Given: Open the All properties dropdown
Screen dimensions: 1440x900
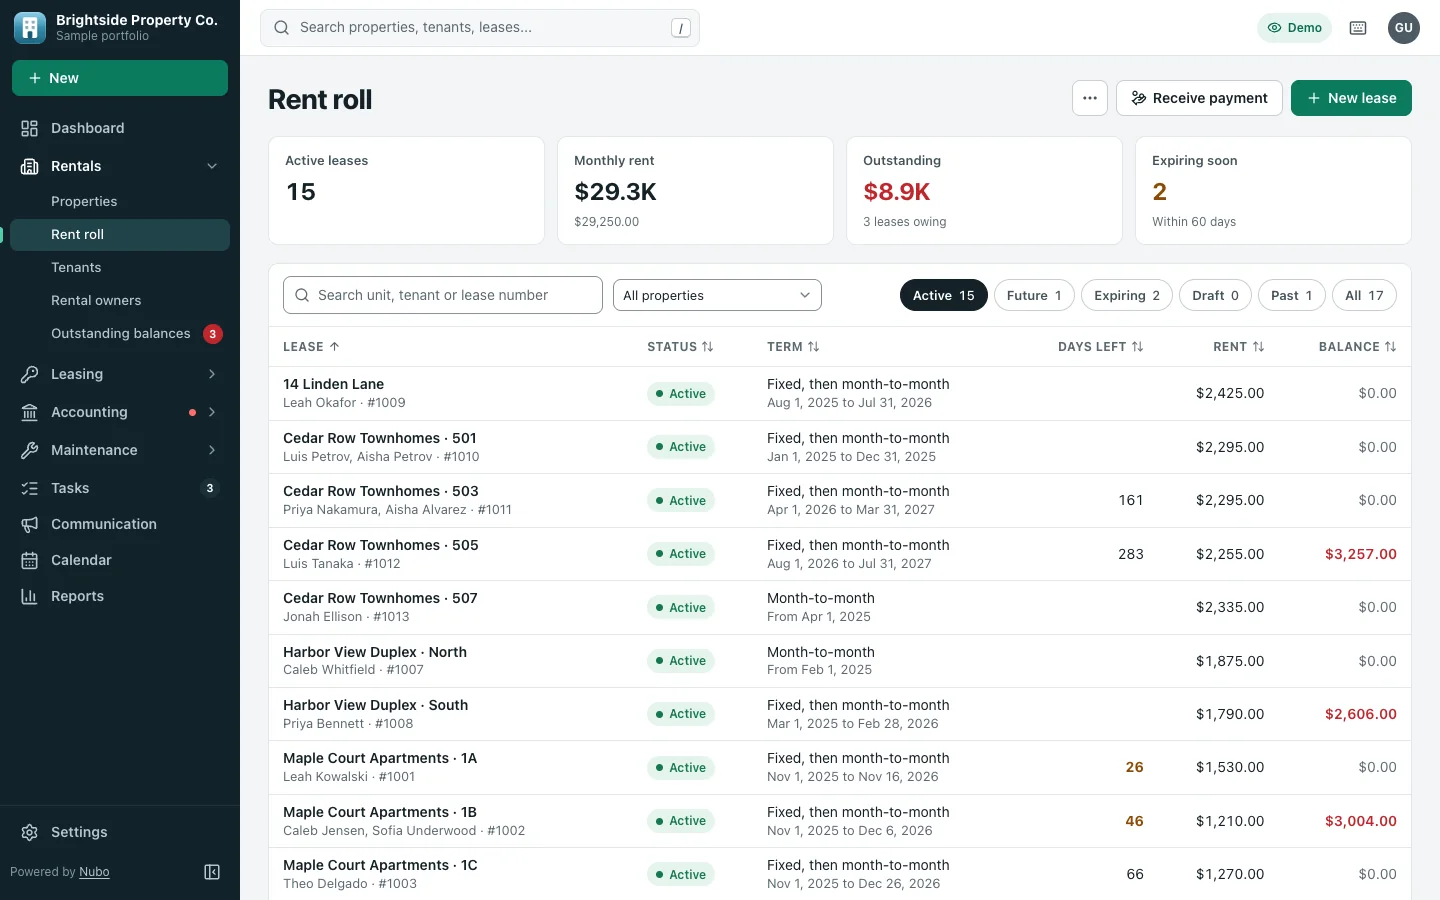Looking at the screenshot, I should pos(717,295).
